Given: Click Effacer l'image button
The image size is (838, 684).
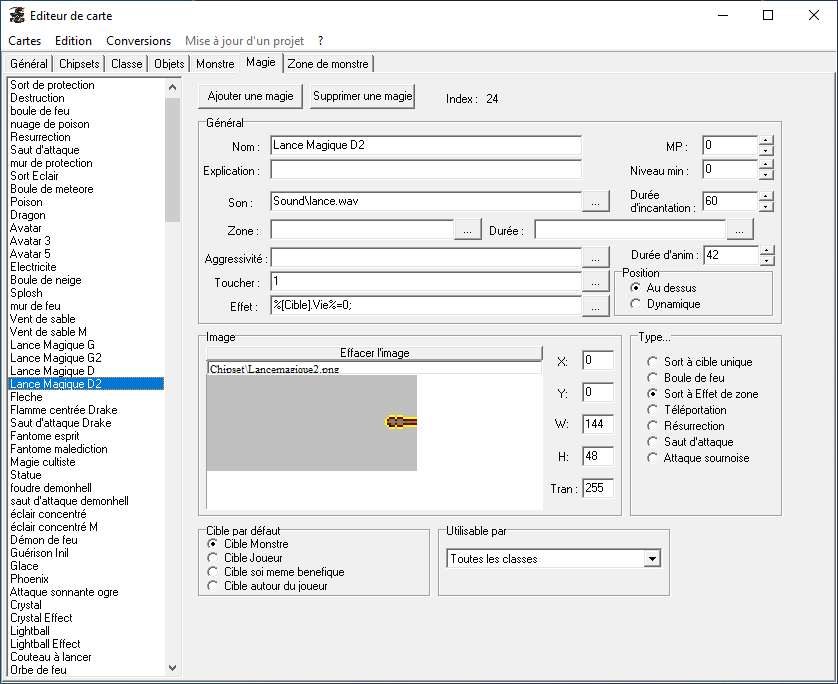Looking at the screenshot, I should (x=374, y=353).
